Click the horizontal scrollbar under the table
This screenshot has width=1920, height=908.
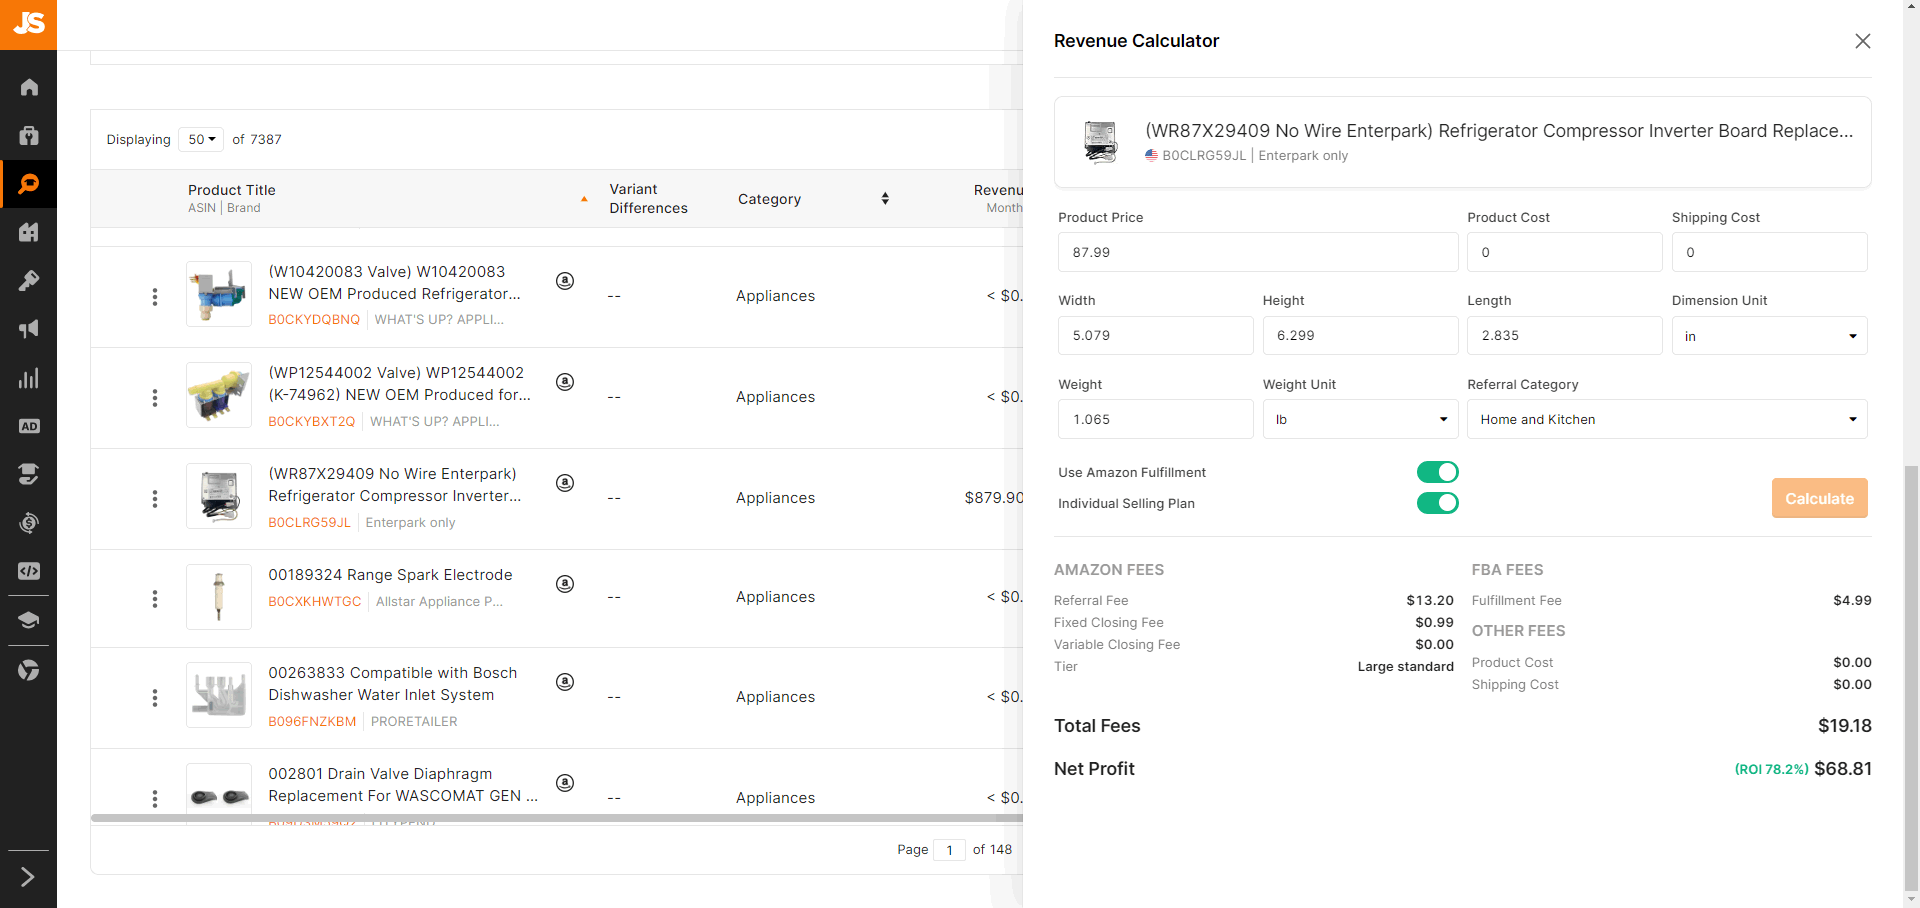tap(556, 818)
